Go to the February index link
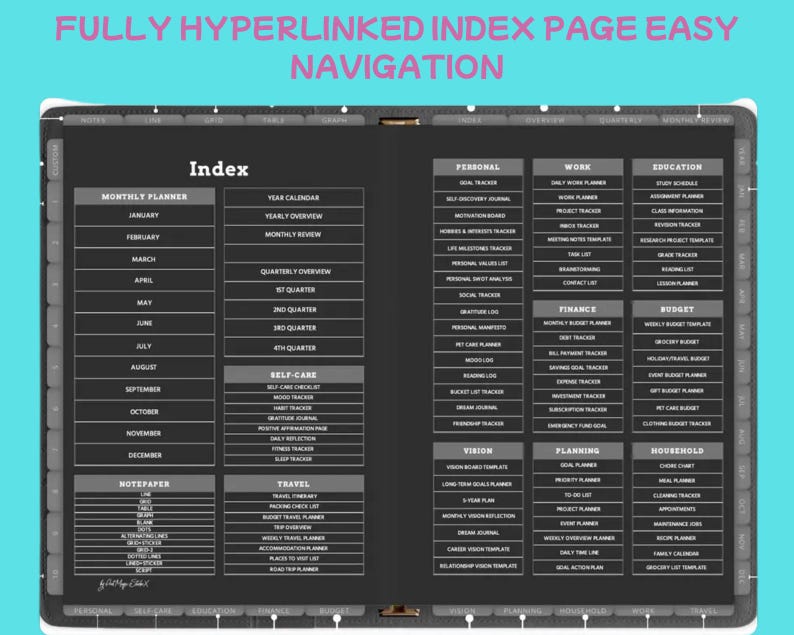This screenshot has width=794, height=635. (144, 237)
